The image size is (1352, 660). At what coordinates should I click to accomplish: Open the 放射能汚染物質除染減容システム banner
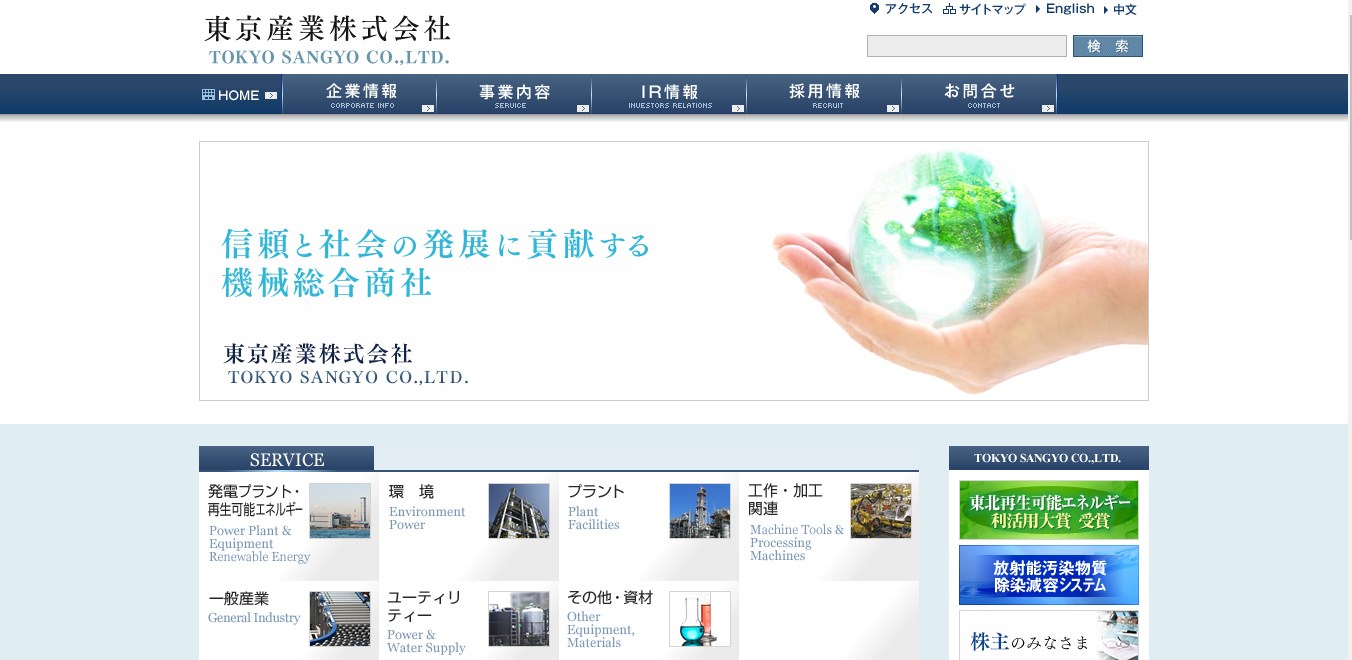(1049, 575)
